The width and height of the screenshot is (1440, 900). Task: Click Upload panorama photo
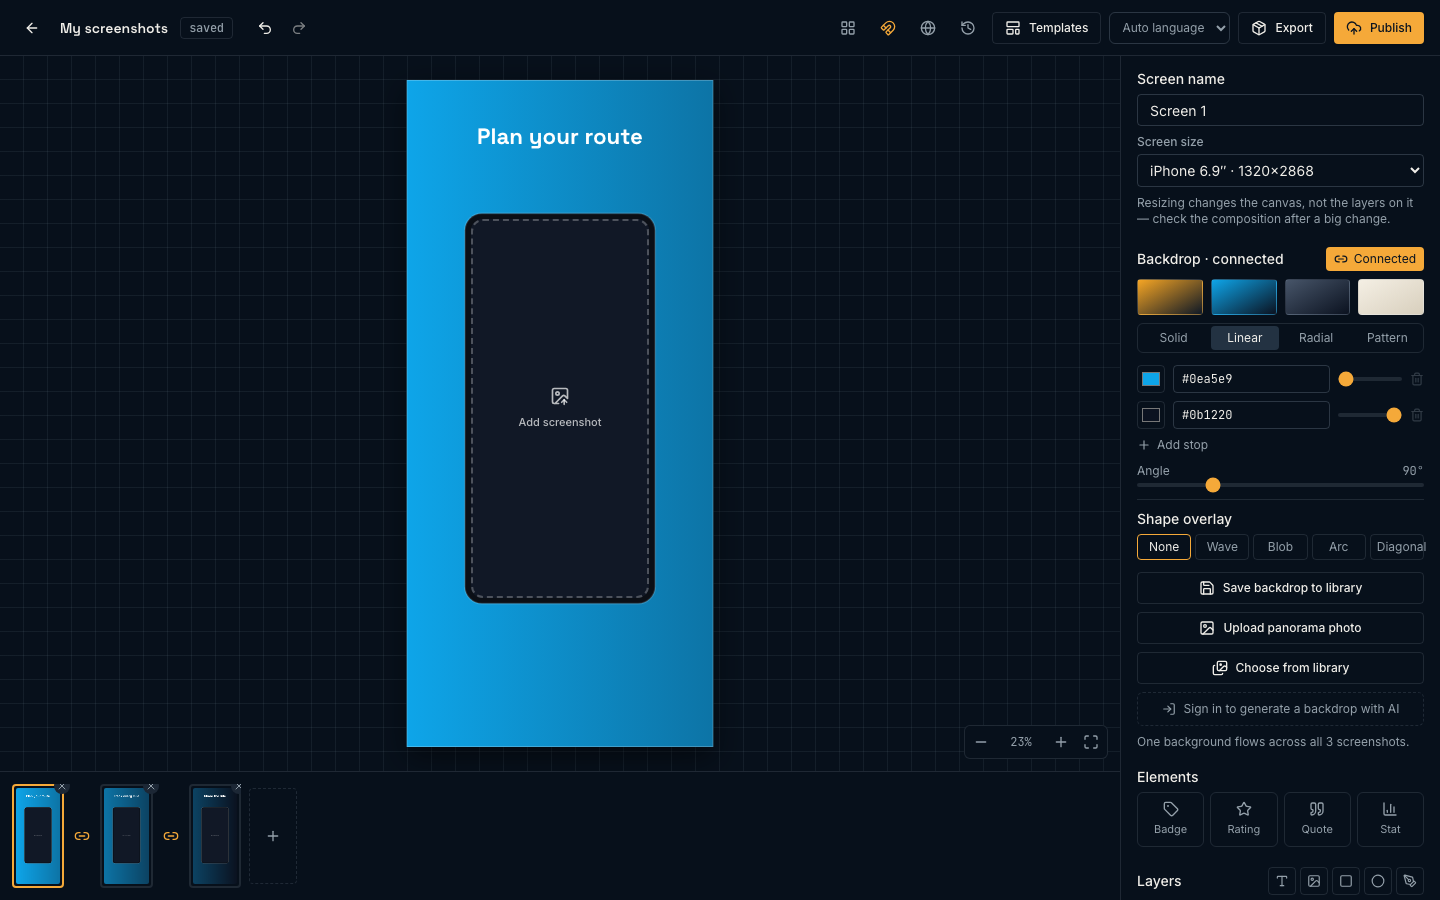(x=1280, y=628)
